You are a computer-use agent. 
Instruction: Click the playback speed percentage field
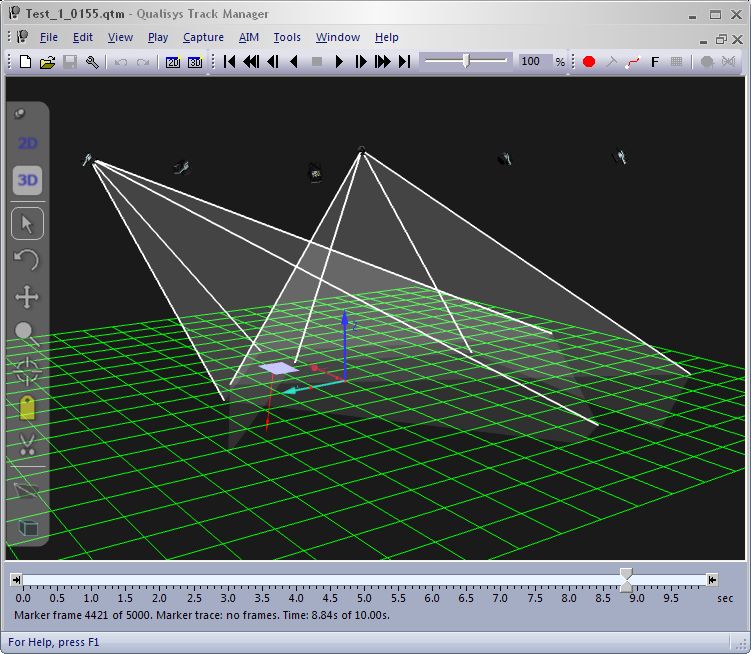click(531, 61)
